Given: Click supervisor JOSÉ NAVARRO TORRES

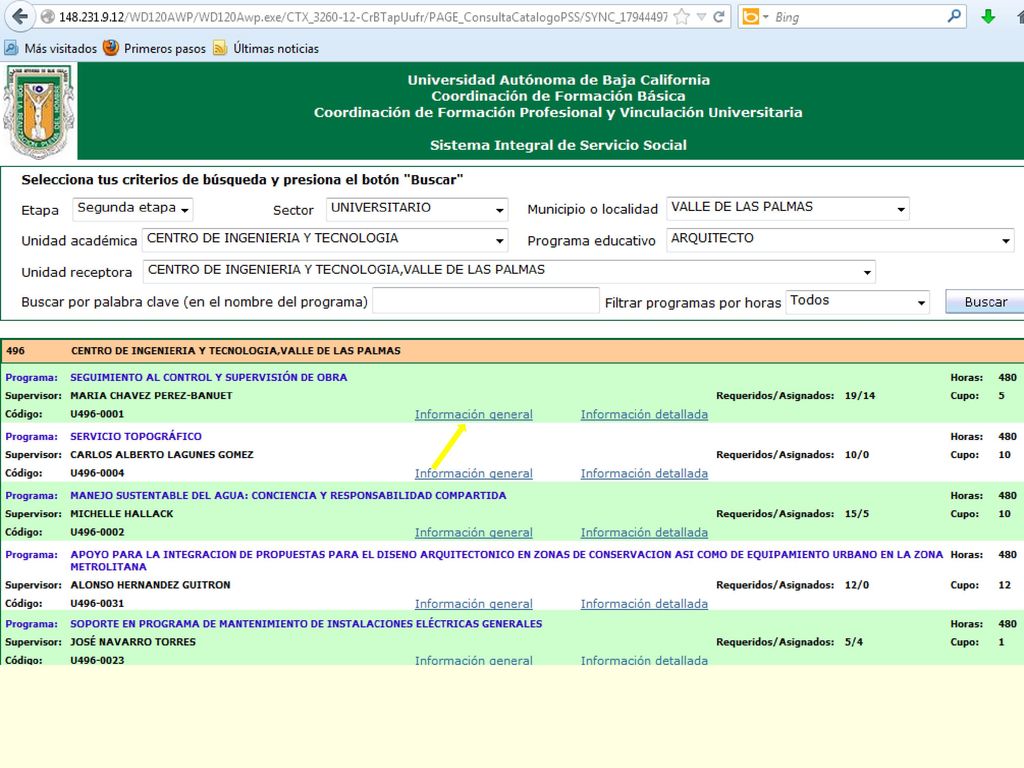Looking at the screenshot, I should pyautogui.click(x=133, y=641).
